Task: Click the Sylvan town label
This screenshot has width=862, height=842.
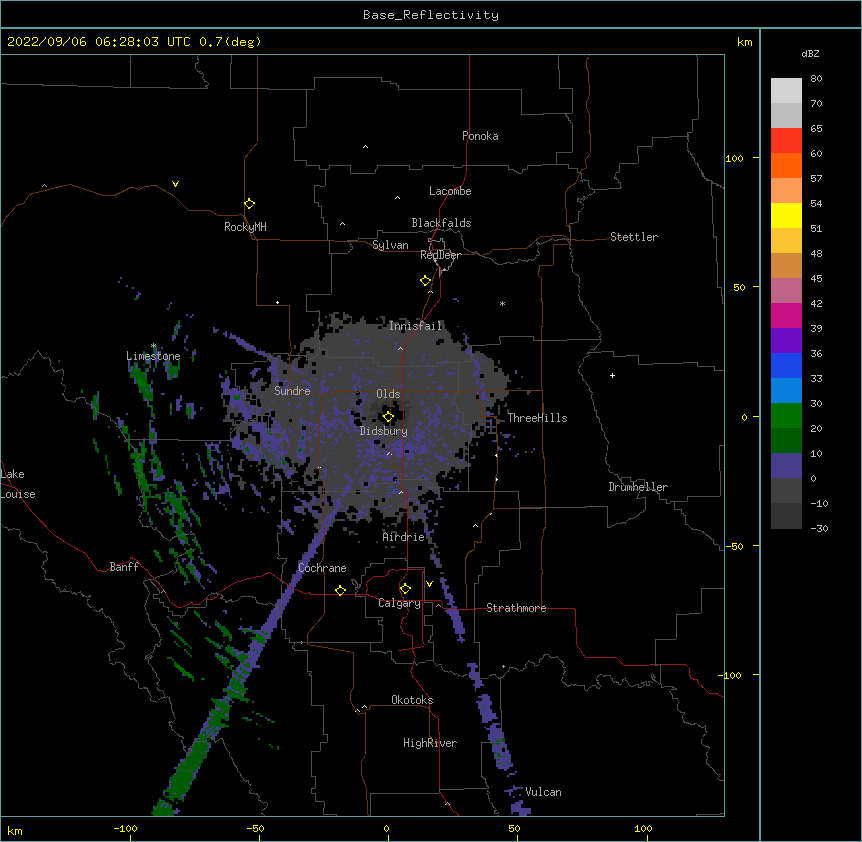Action: click(390, 245)
